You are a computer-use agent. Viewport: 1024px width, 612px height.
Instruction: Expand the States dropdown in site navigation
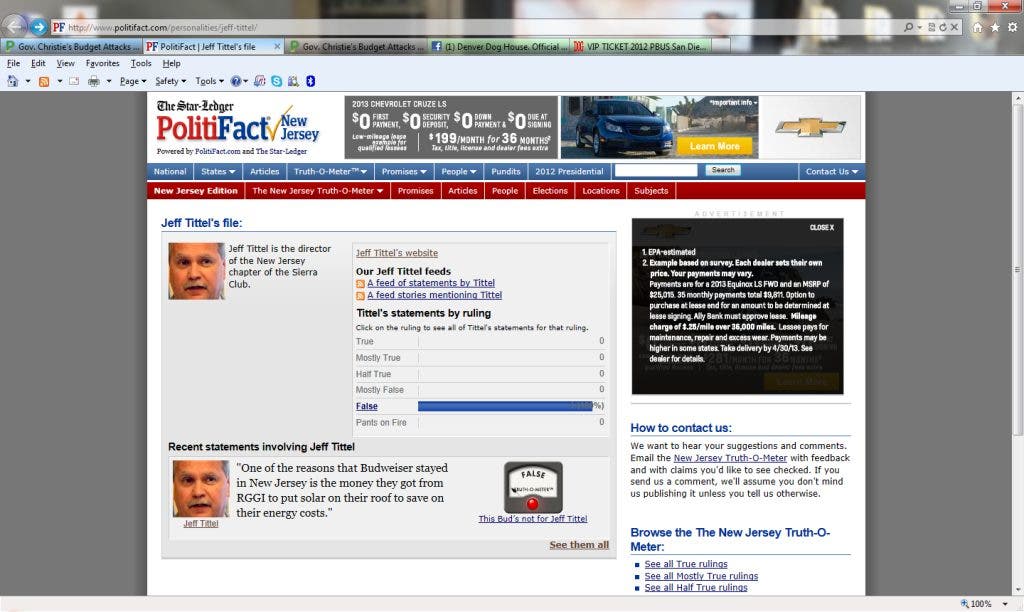coord(217,172)
